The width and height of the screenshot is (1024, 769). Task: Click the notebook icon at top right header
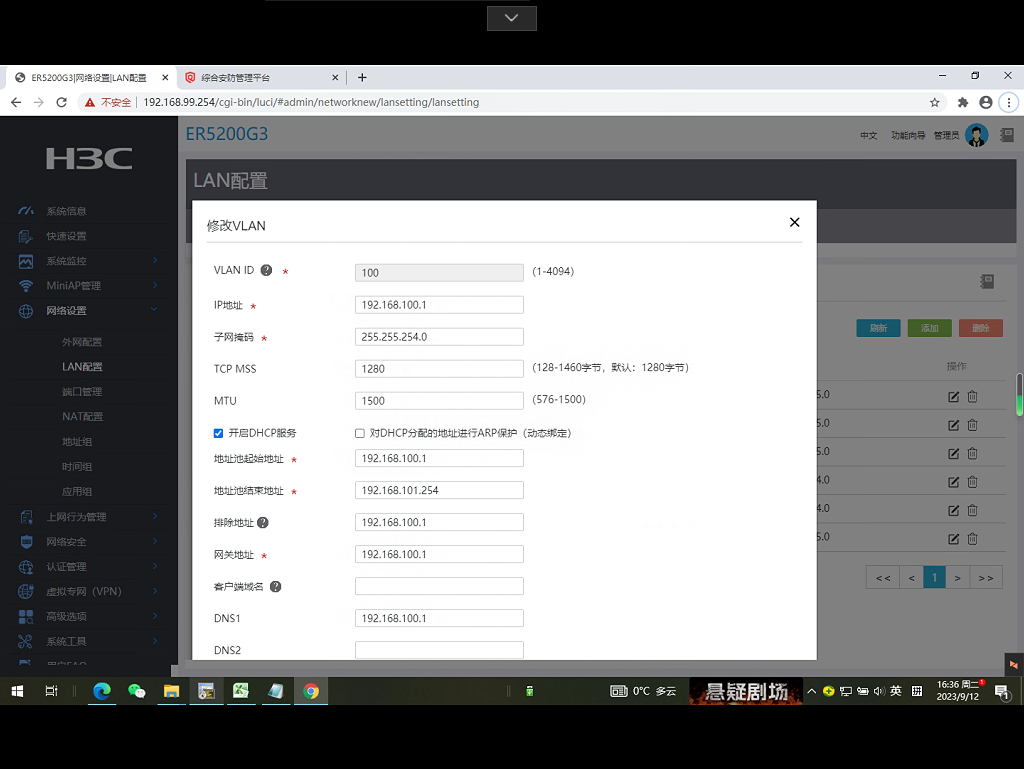[1007, 135]
